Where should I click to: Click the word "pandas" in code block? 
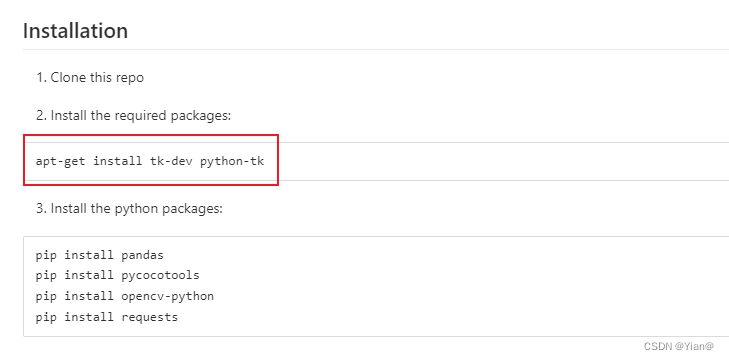click(143, 255)
